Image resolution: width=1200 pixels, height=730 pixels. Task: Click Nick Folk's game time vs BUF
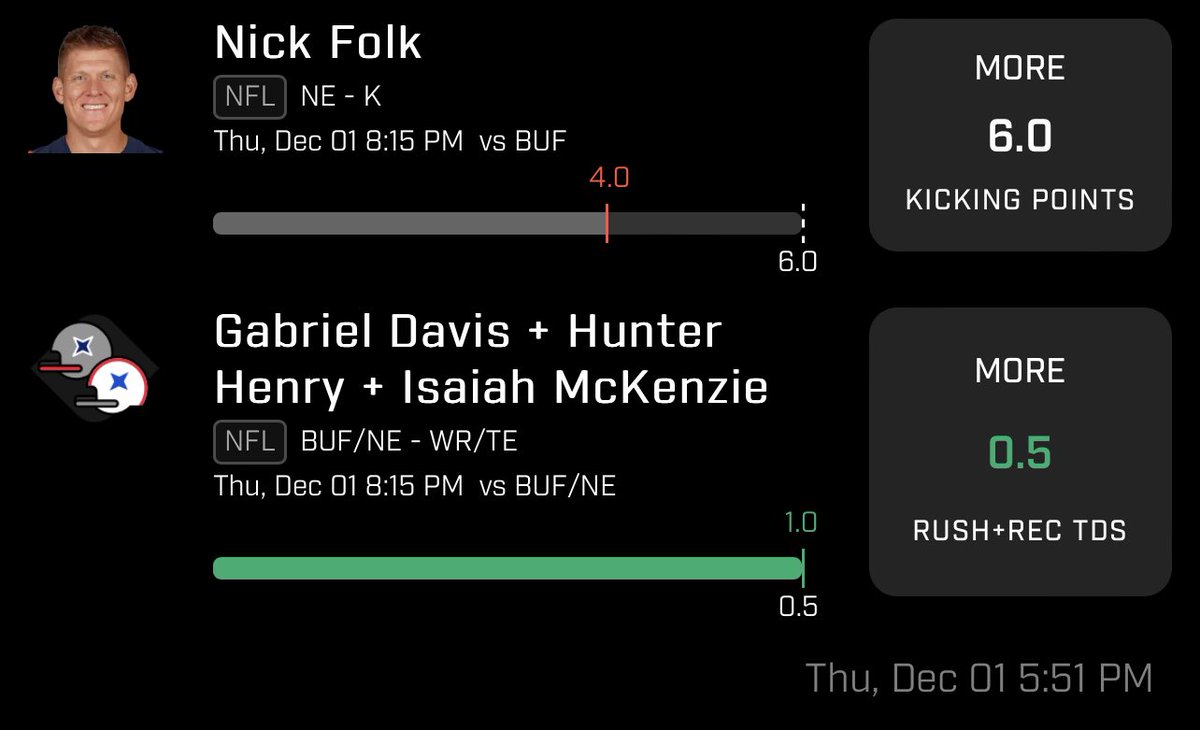click(x=390, y=141)
